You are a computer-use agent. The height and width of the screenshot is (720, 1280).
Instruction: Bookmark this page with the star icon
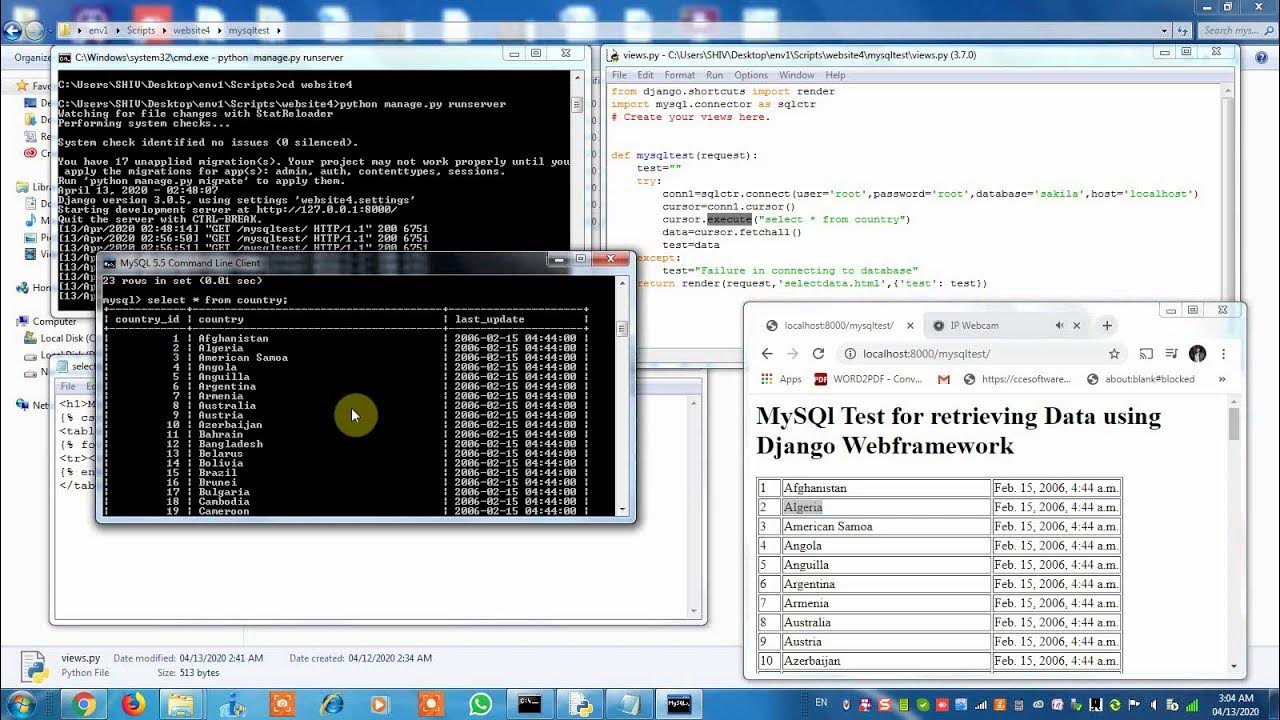(x=1114, y=353)
